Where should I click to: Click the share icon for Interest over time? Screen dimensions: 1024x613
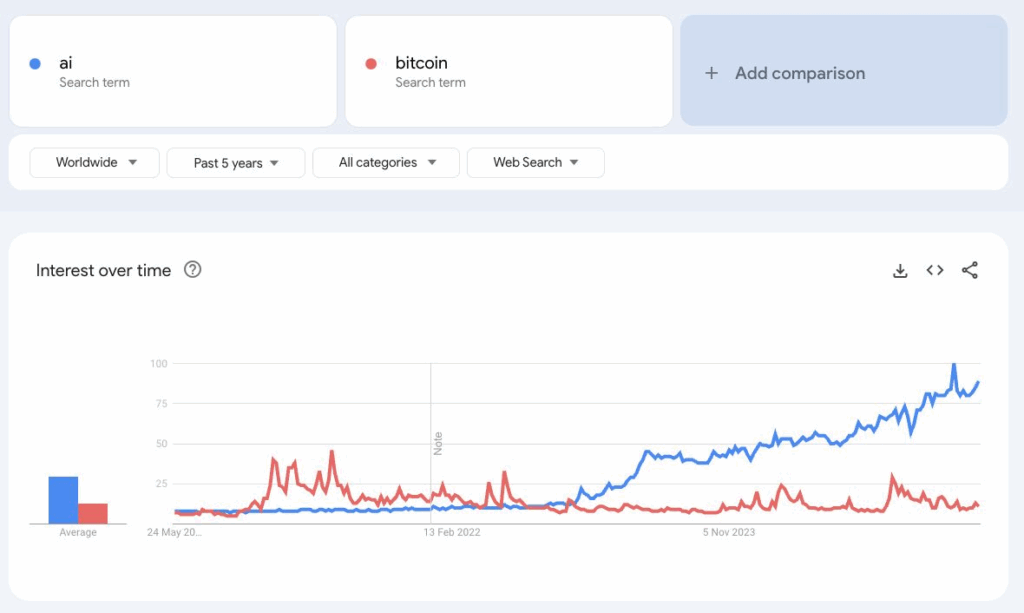[971, 270]
